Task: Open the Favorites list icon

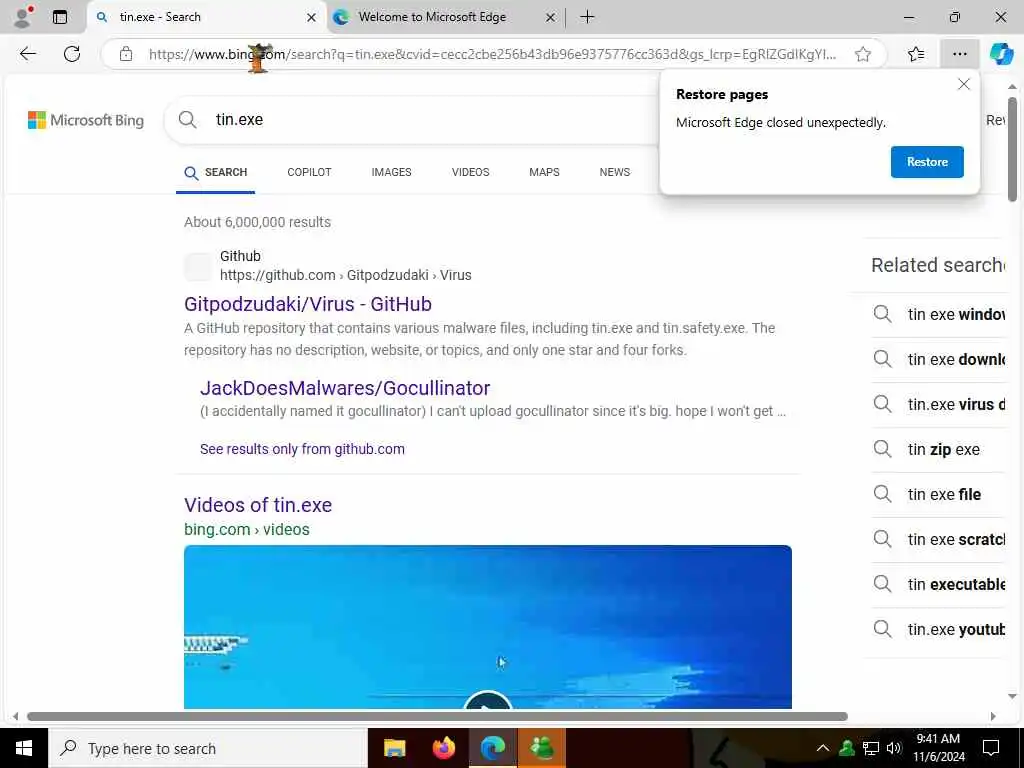Action: (916, 54)
